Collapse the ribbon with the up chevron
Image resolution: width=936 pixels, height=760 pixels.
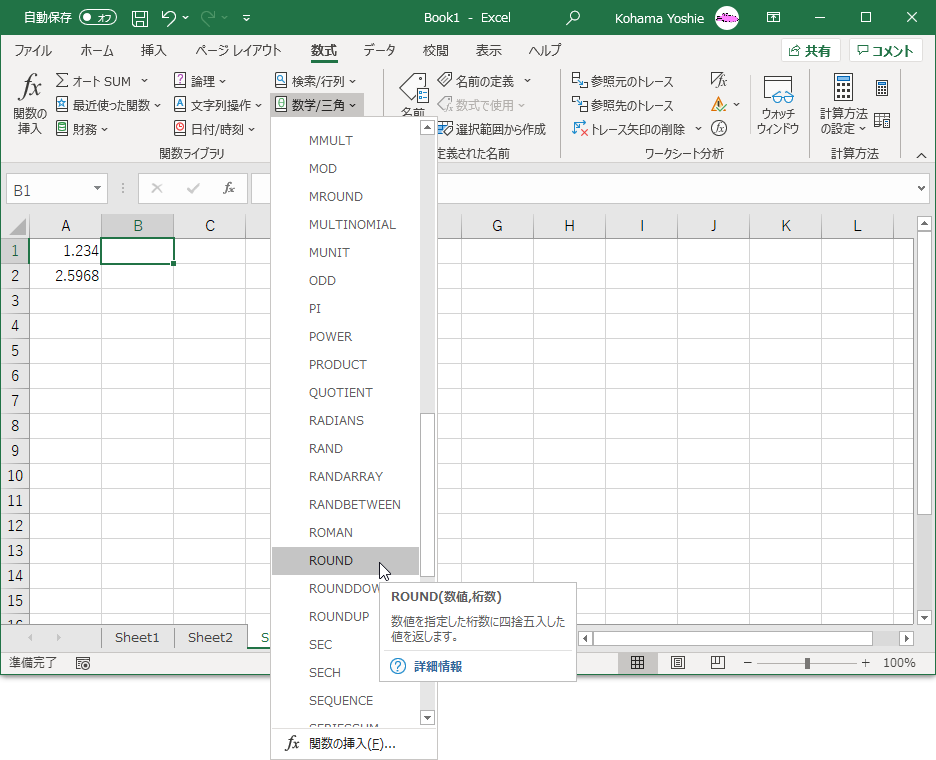(x=922, y=156)
